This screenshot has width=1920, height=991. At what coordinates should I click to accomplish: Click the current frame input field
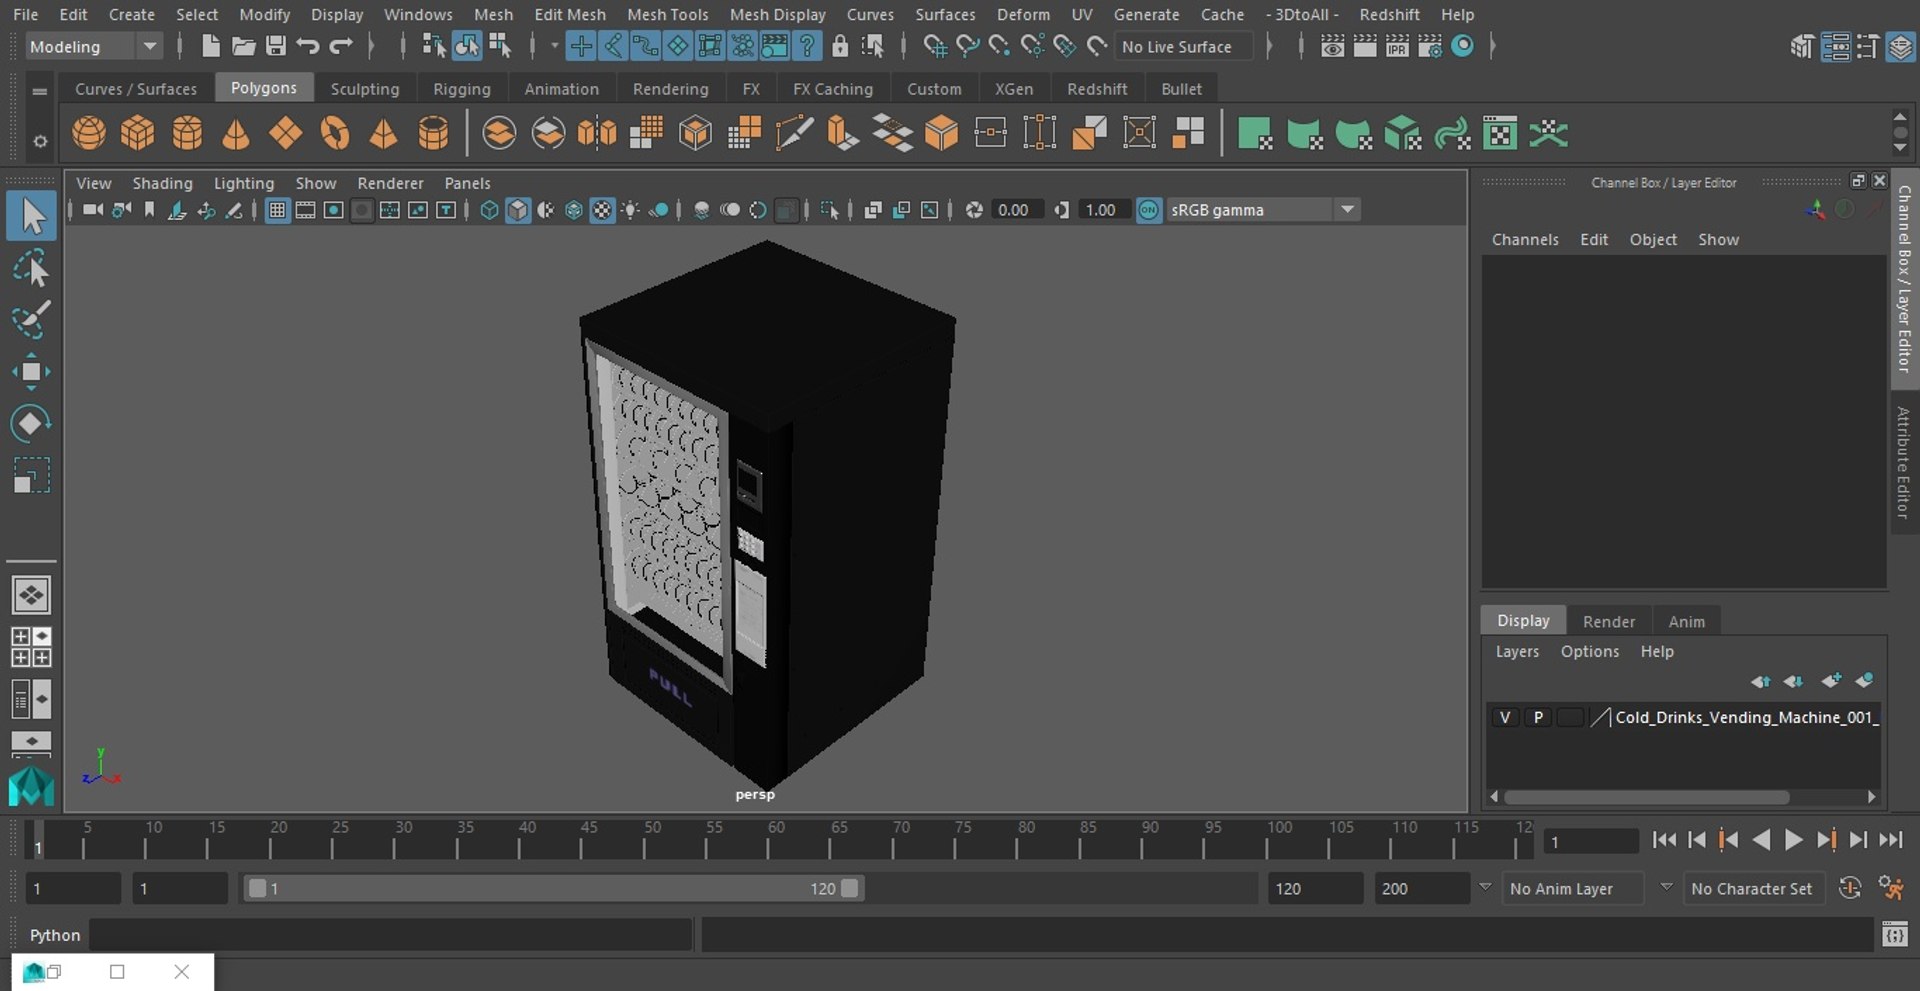pos(1590,841)
